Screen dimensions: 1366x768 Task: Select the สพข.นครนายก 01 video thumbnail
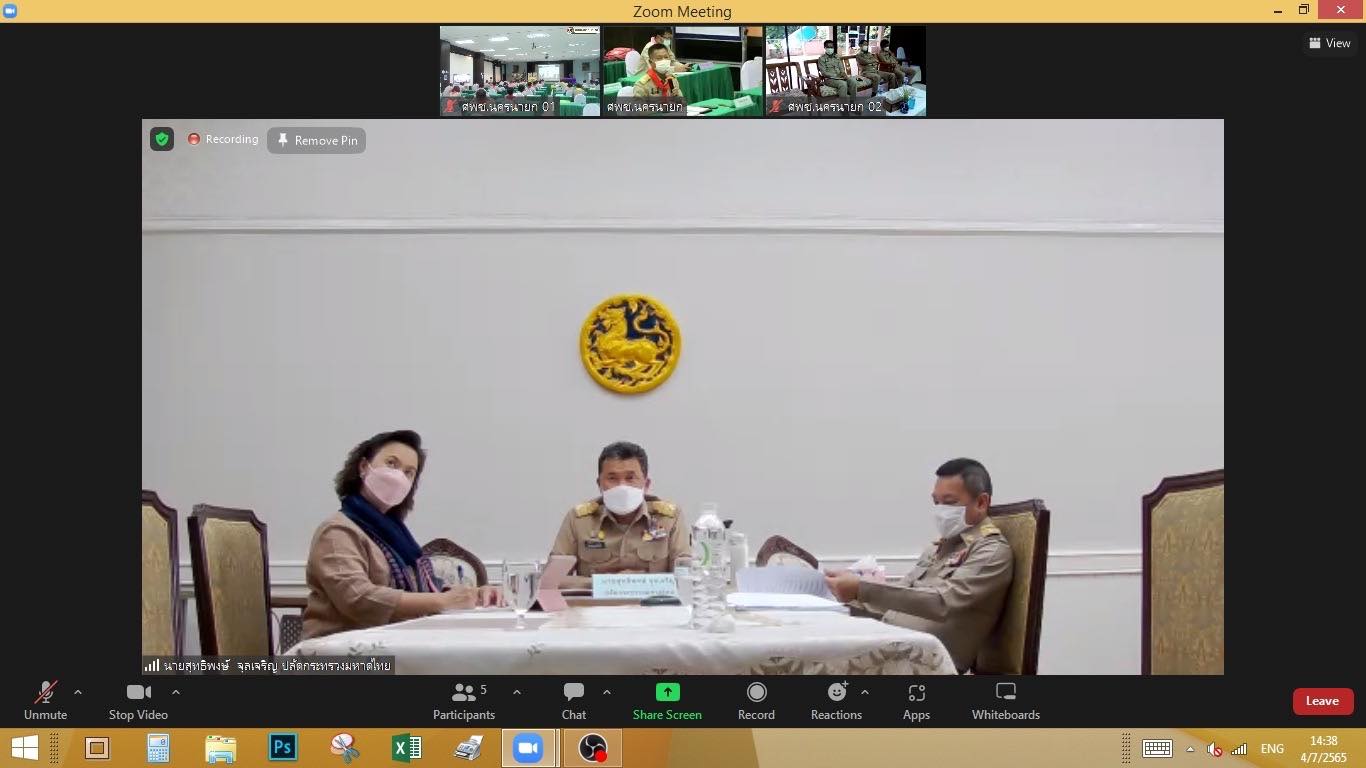click(x=520, y=71)
